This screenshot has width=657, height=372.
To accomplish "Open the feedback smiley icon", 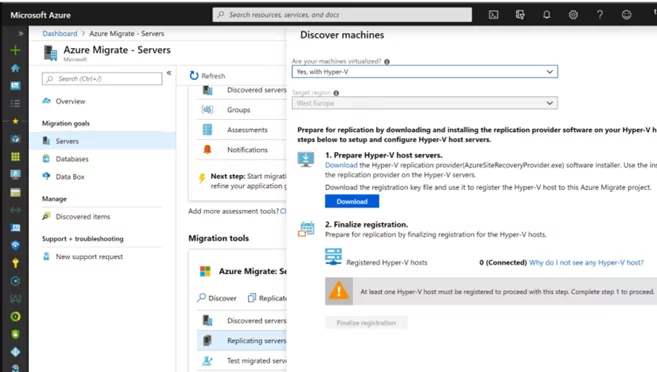I will click(x=626, y=15).
